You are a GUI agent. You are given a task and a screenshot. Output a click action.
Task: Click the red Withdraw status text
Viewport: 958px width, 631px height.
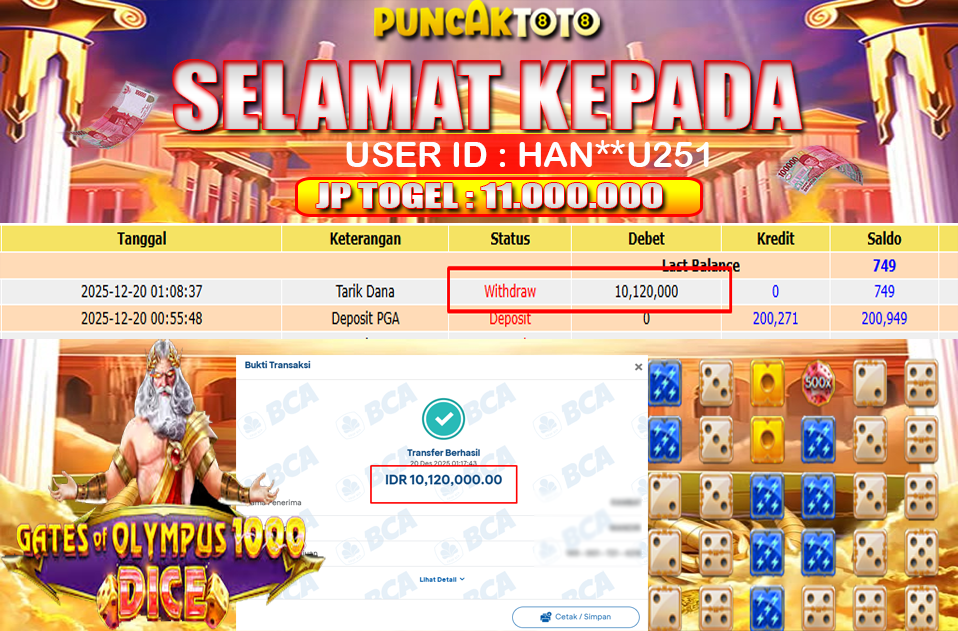510,291
